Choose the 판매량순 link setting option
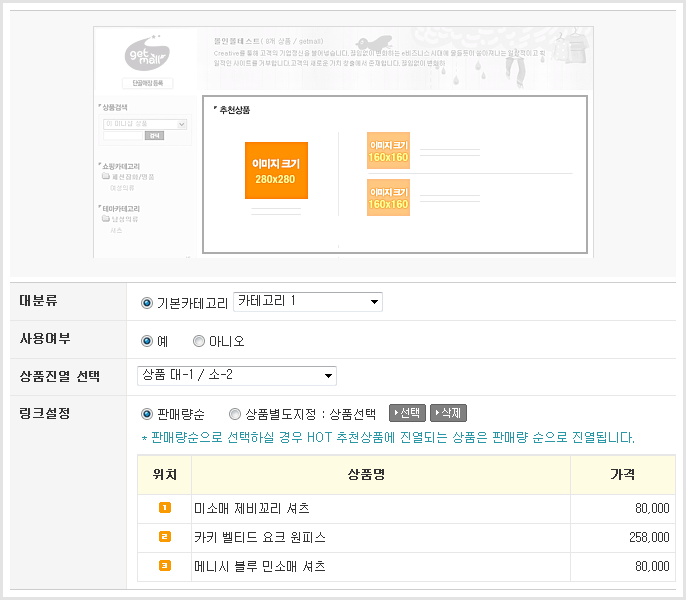This screenshot has width=686, height=600. tap(147, 414)
